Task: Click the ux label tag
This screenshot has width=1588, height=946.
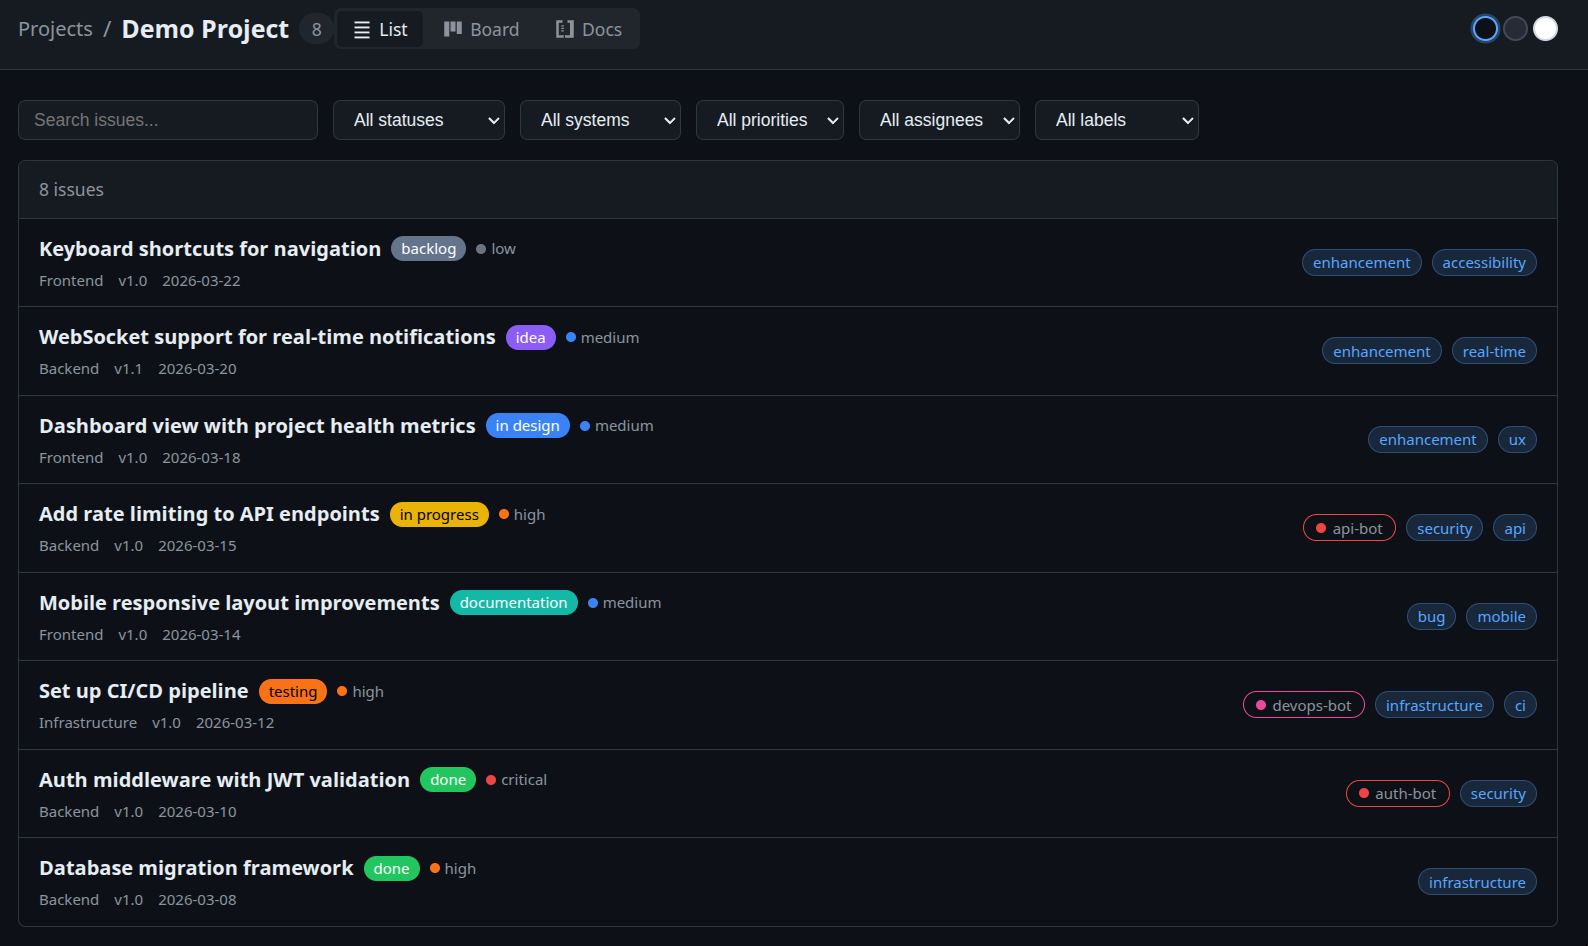Action: [x=1517, y=440]
